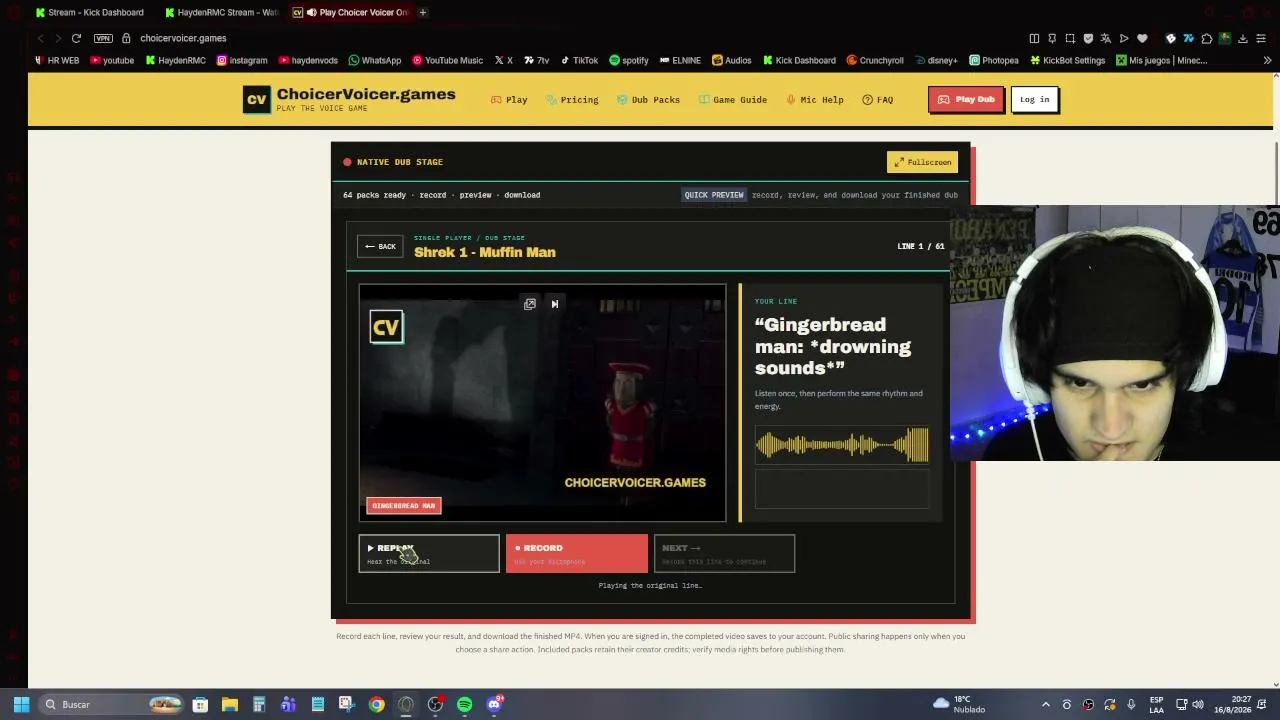
Task: Open the Pricing page
Action: 573,100
